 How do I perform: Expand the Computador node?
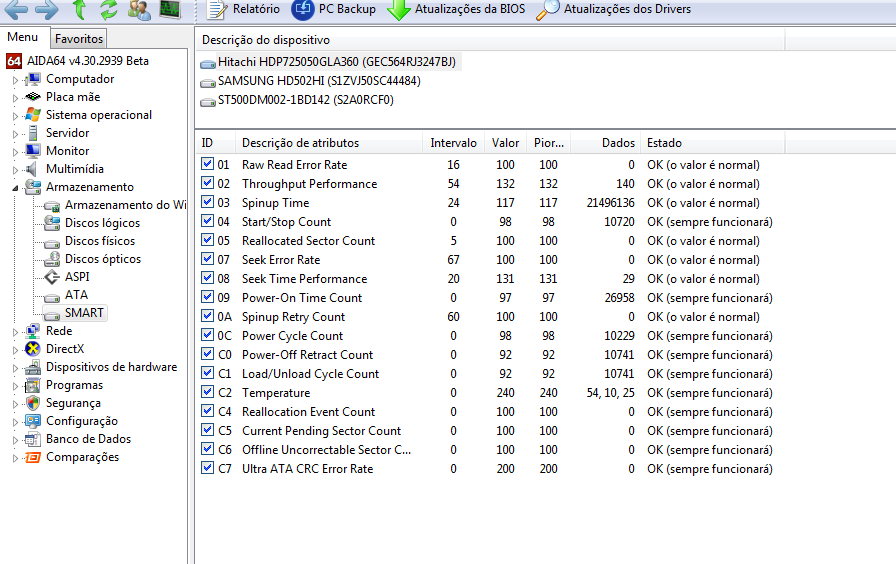click(x=15, y=80)
